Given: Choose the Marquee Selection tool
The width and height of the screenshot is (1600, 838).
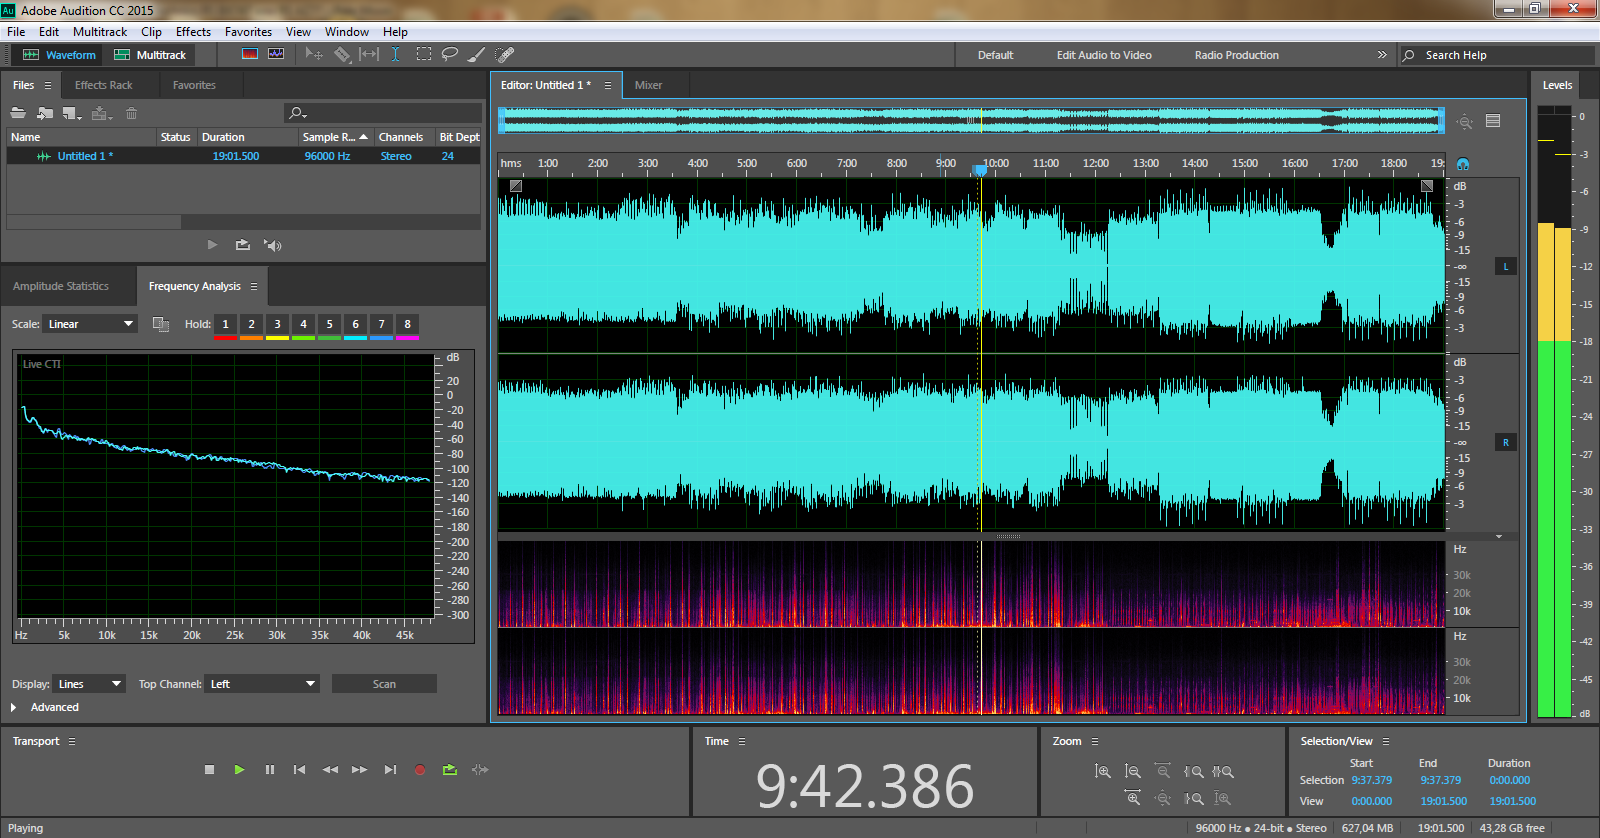Looking at the screenshot, I should click(x=424, y=55).
